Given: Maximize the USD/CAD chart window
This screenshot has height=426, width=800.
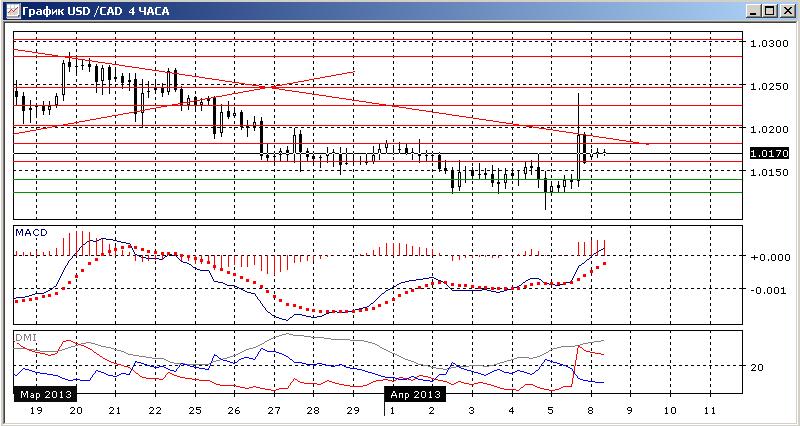Looking at the screenshot, I should click(x=769, y=11).
